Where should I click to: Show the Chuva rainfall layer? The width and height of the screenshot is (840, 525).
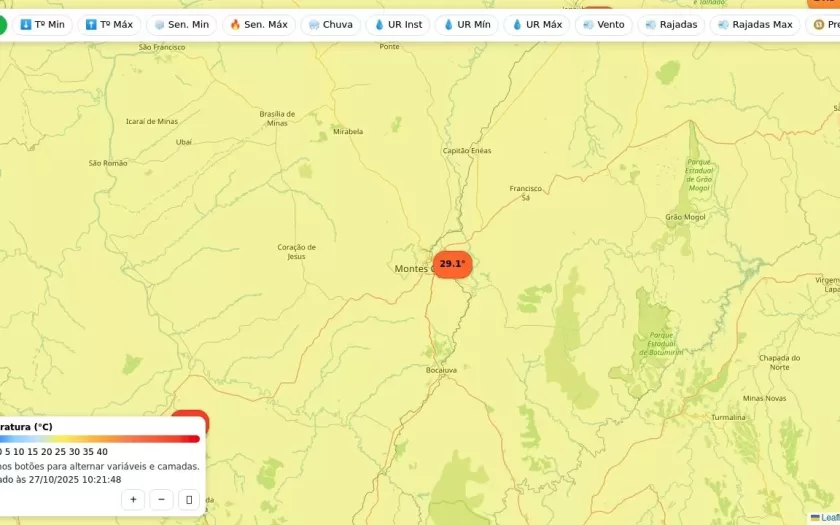331,25
